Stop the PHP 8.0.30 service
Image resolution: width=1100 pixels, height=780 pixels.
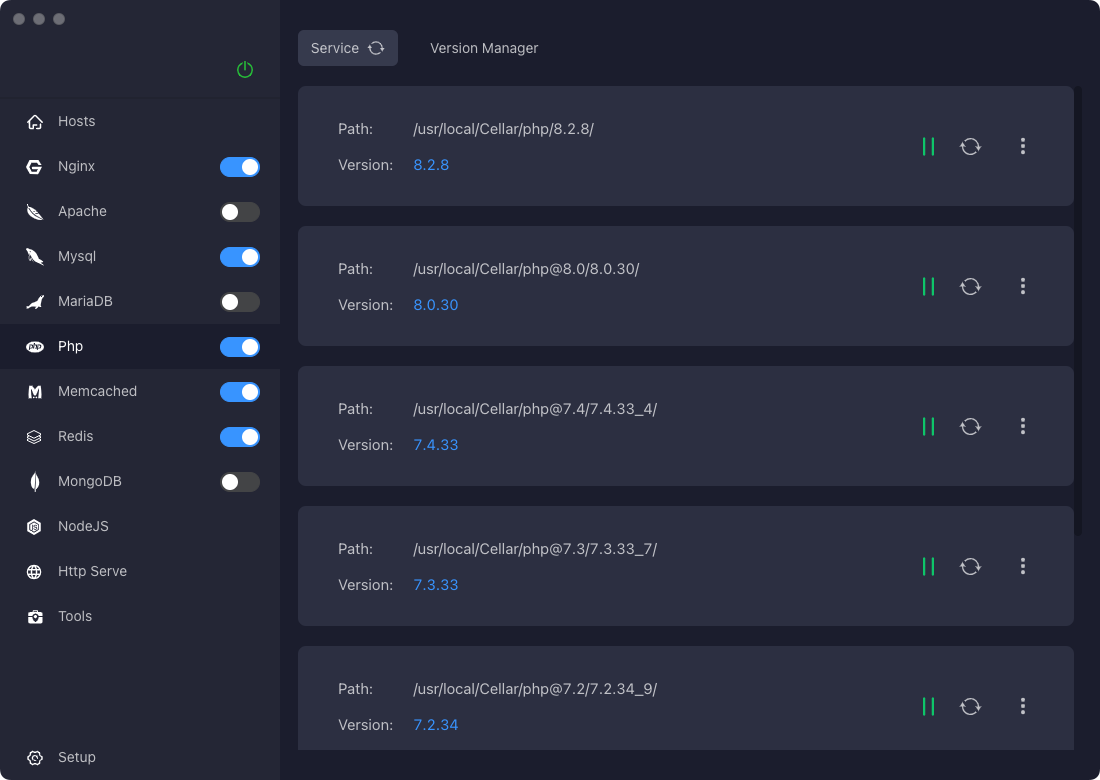pyautogui.click(x=928, y=286)
